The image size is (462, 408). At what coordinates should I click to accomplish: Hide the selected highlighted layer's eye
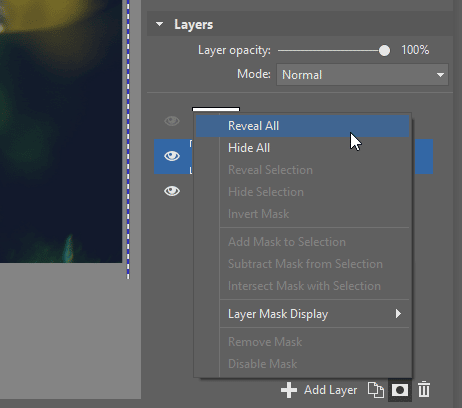pos(172,156)
